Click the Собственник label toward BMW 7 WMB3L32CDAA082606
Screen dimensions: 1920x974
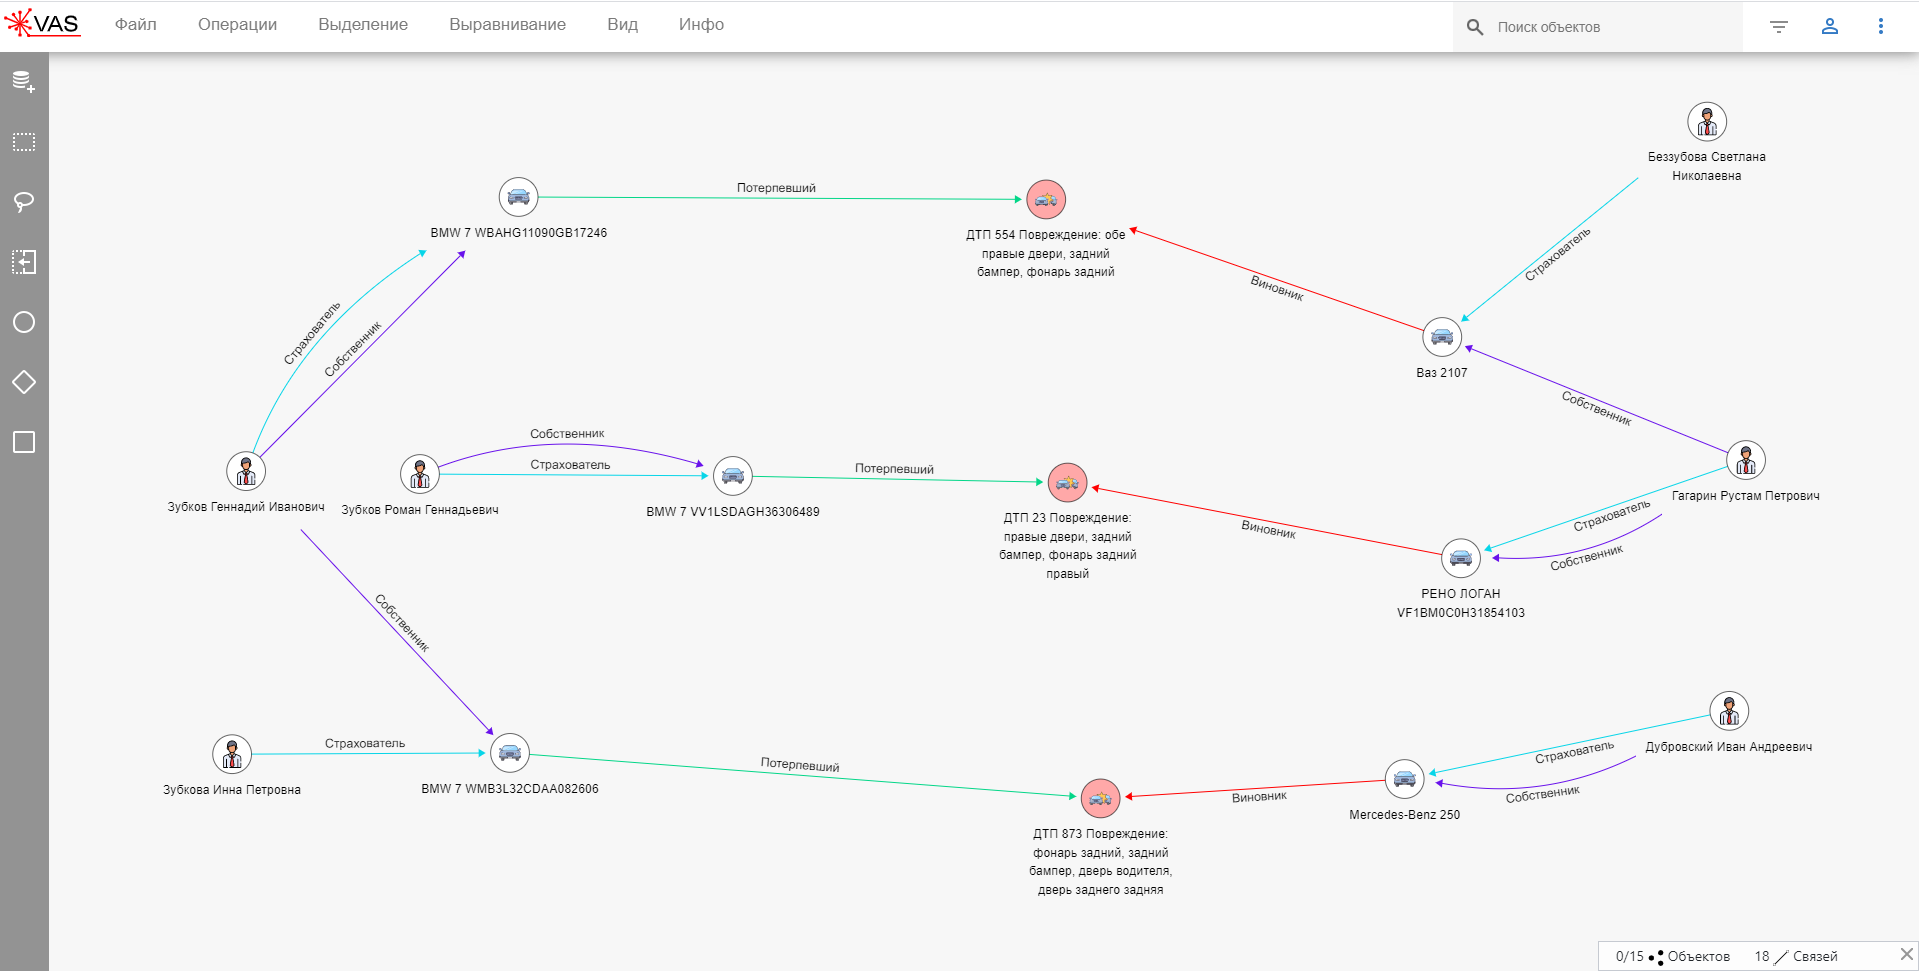[x=402, y=623]
